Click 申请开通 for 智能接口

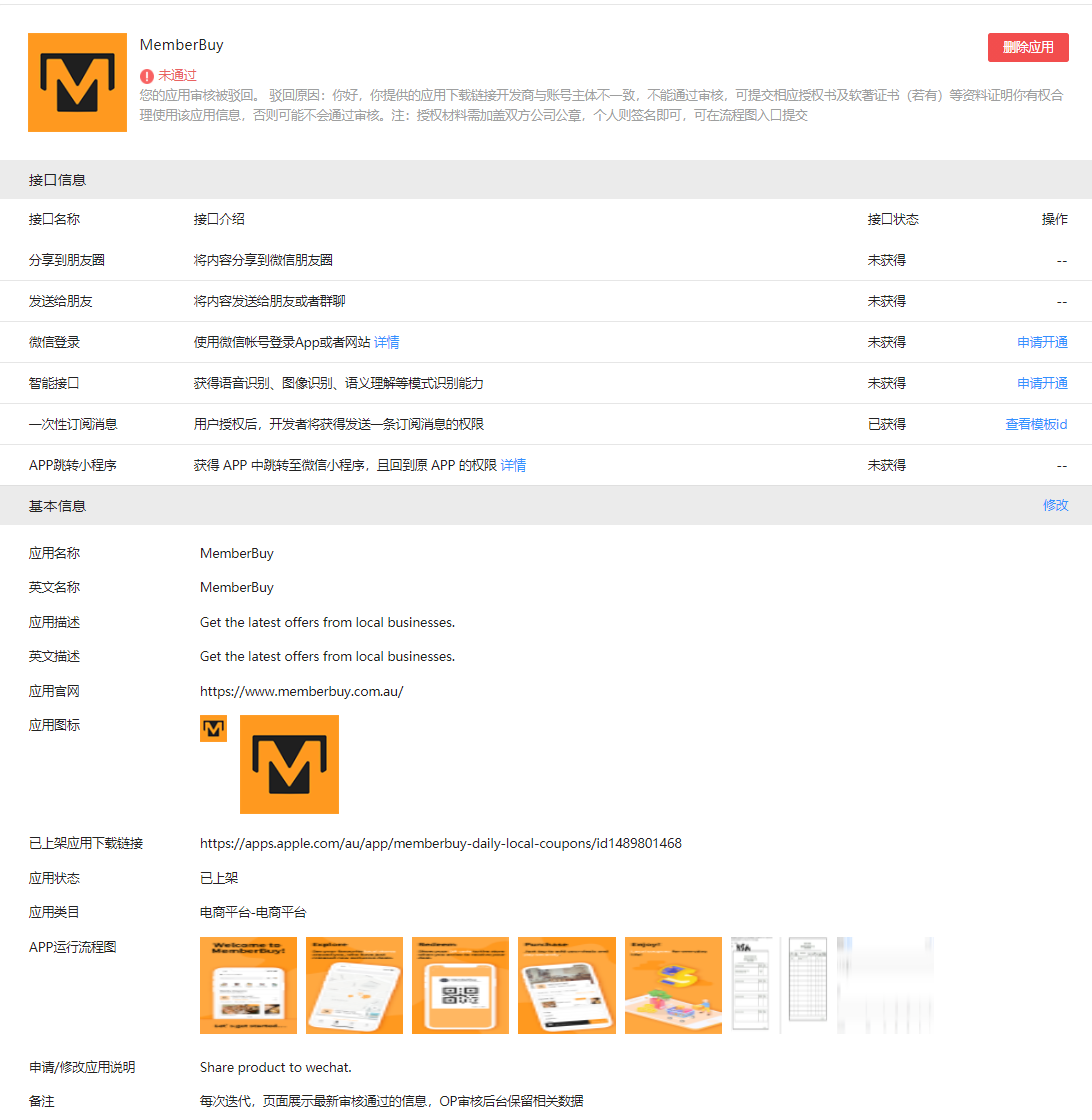(1042, 383)
